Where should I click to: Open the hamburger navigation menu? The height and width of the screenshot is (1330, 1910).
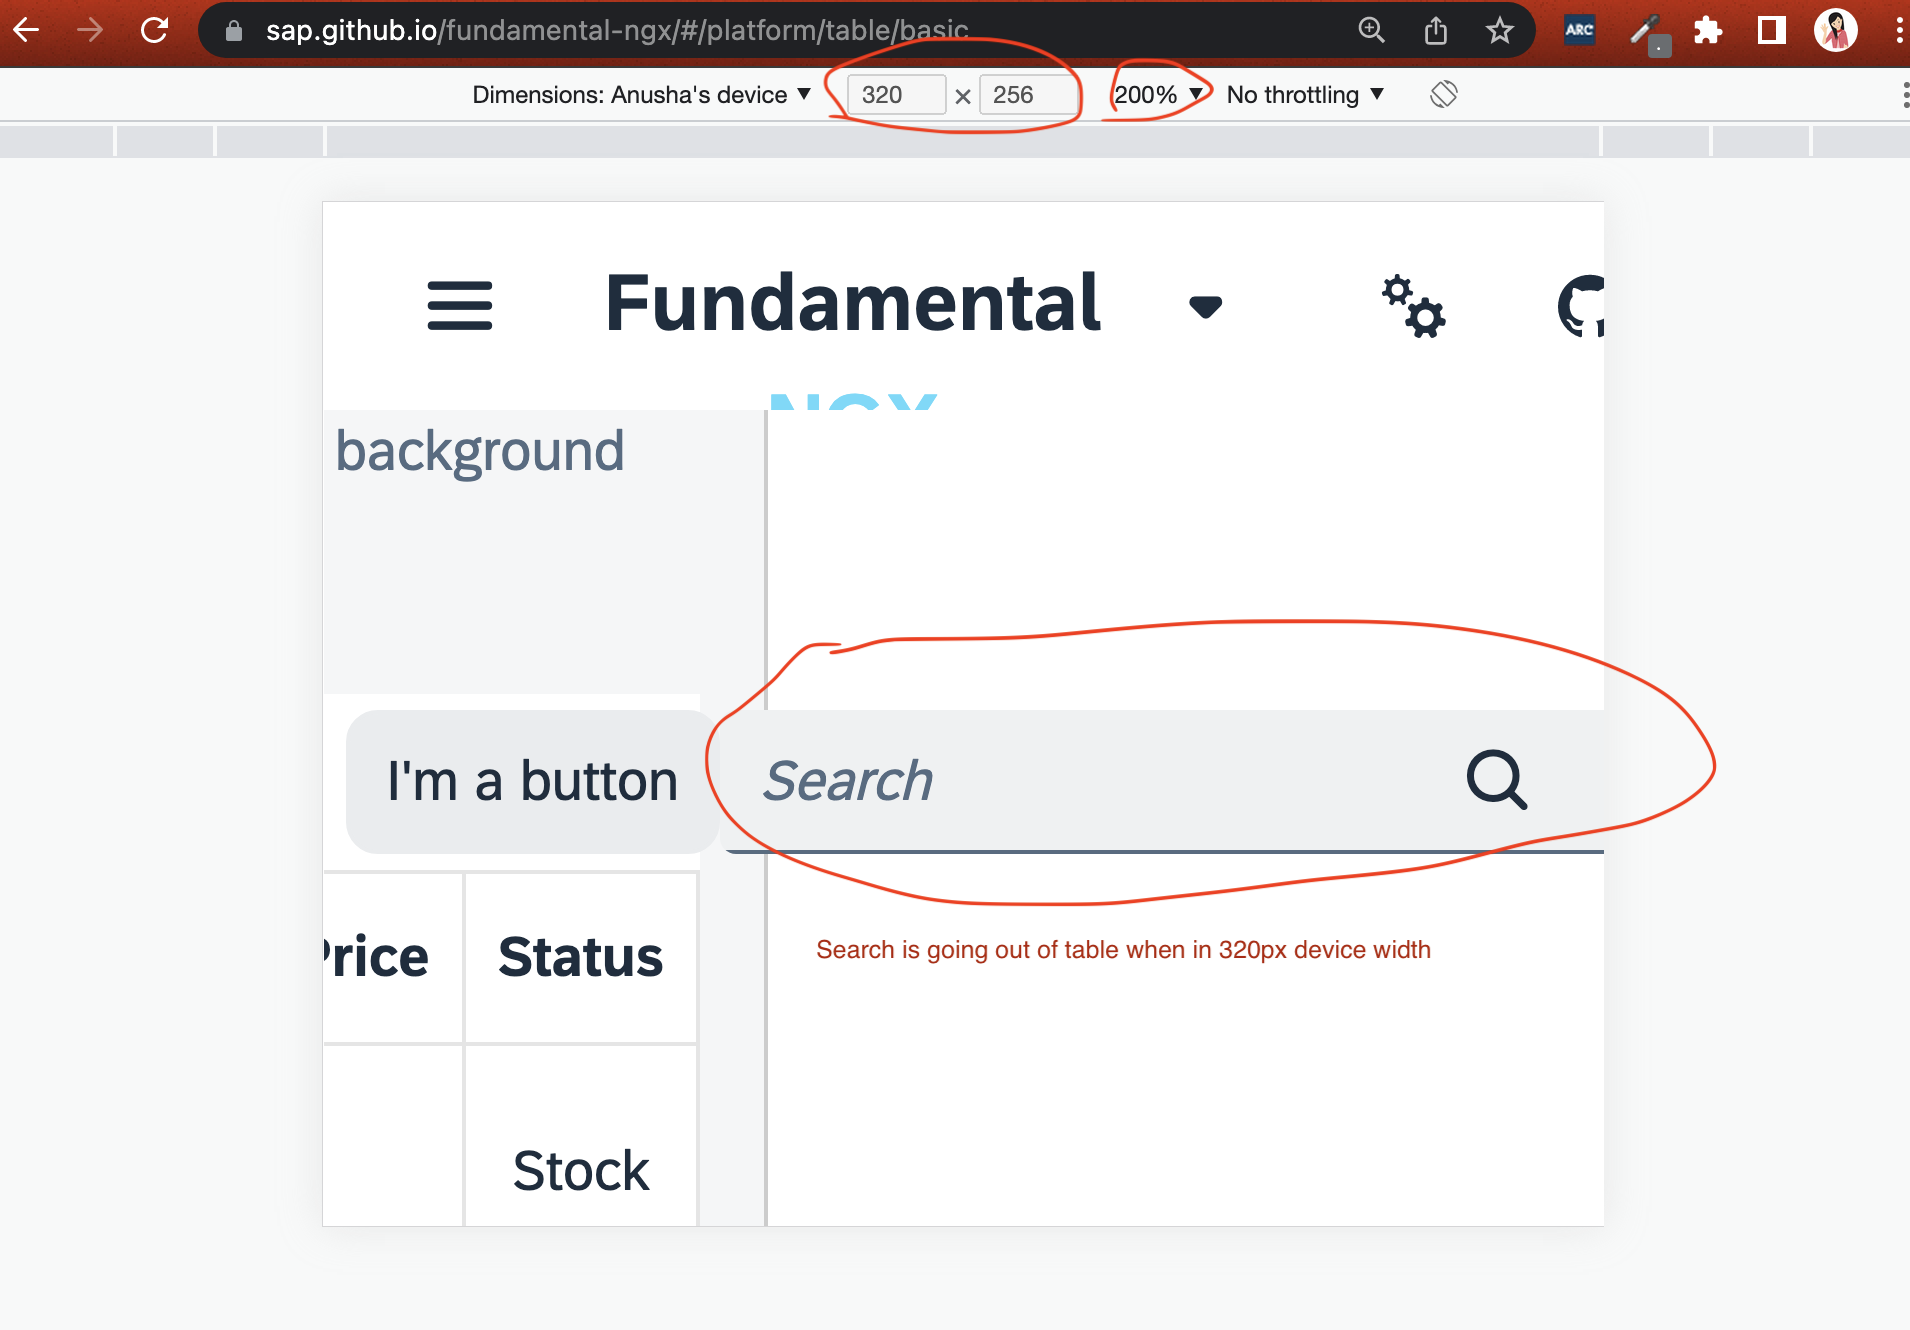(461, 307)
